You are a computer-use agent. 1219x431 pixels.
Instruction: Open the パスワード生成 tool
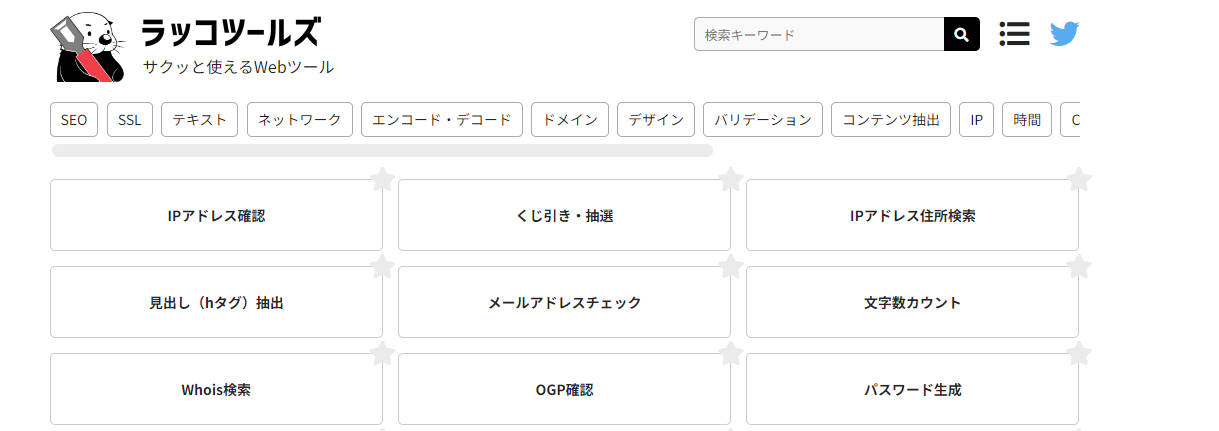pos(912,389)
